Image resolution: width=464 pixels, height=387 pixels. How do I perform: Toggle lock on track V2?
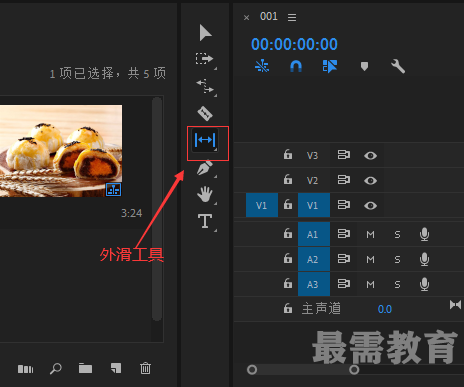pyautogui.click(x=288, y=180)
